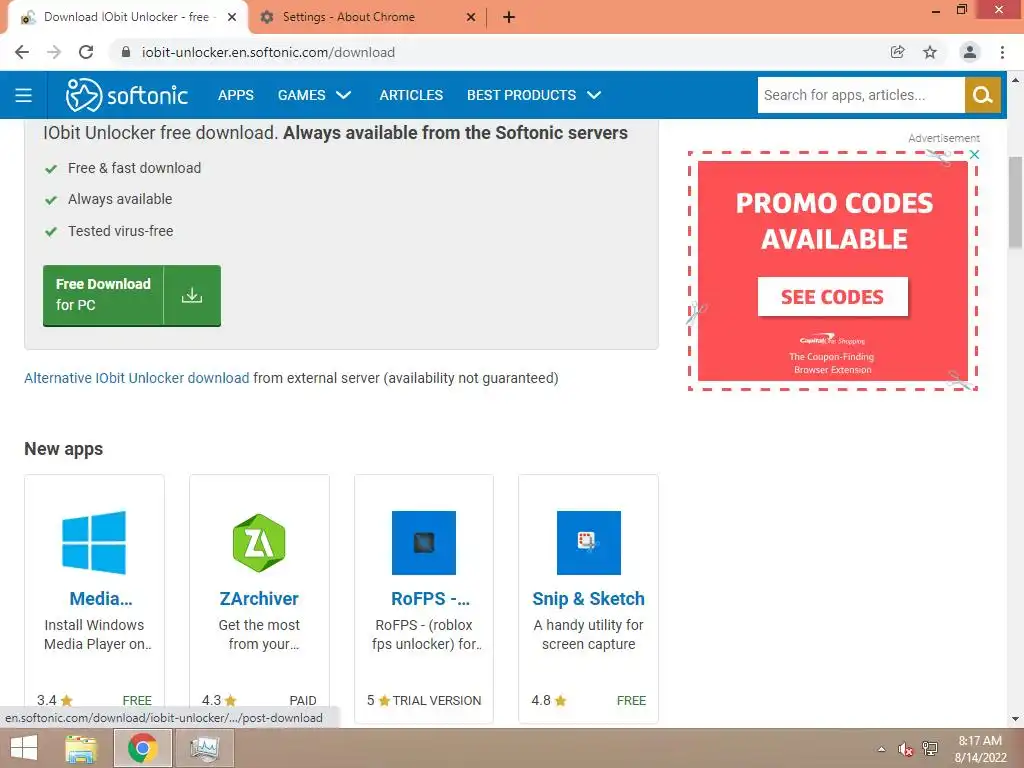Share this page icon in address bar
This screenshot has height=768, width=1024.
click(x=897, y=52)
